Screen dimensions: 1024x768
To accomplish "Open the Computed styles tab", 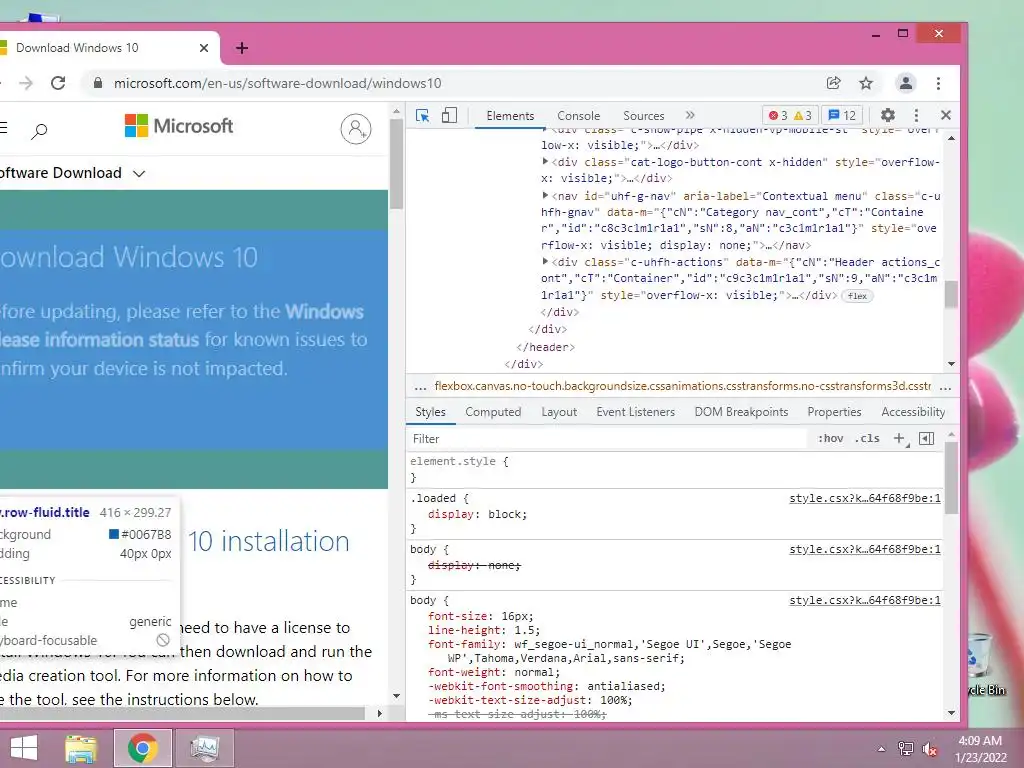I will pos(493,412).
